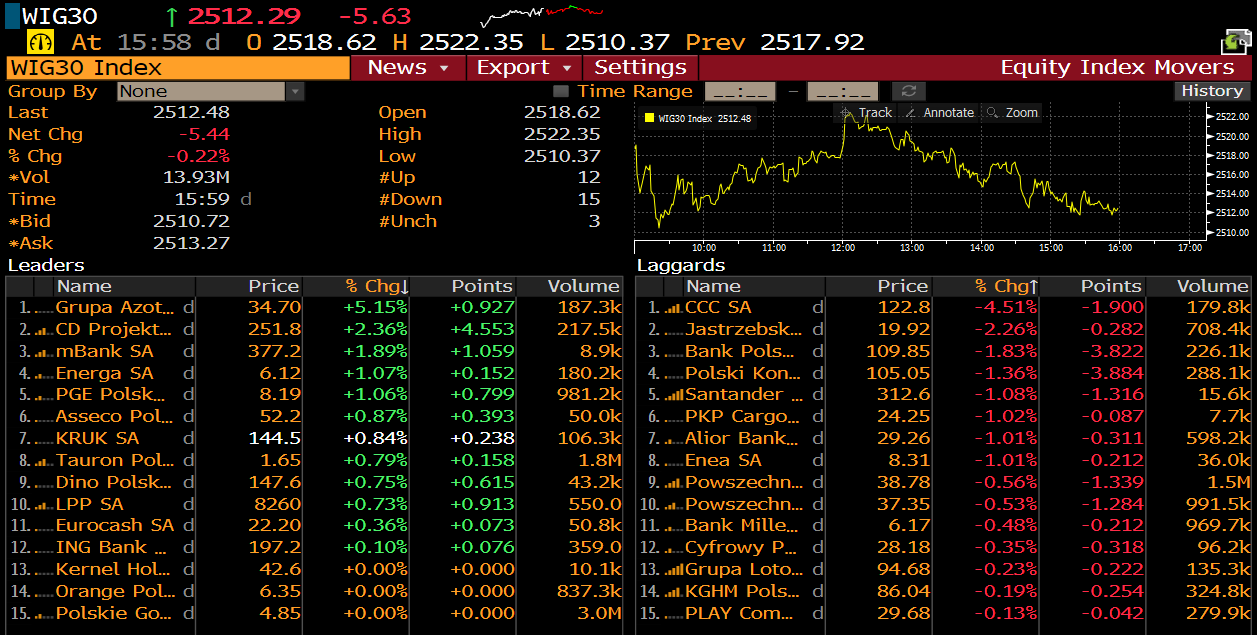The image size is (1257, 635).
Task: Click the yellow WIG30 Index legend swatch
Action: point(649,118)
